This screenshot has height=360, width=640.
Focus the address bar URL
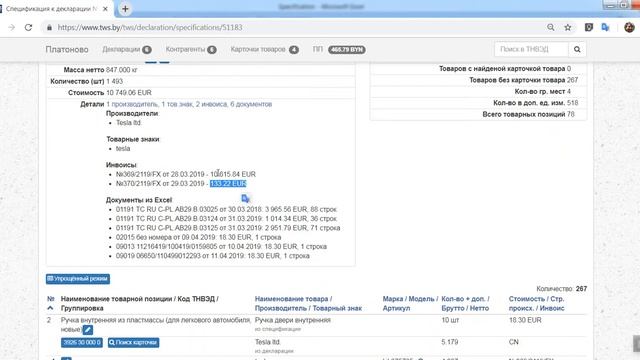[x=150, y=27]
